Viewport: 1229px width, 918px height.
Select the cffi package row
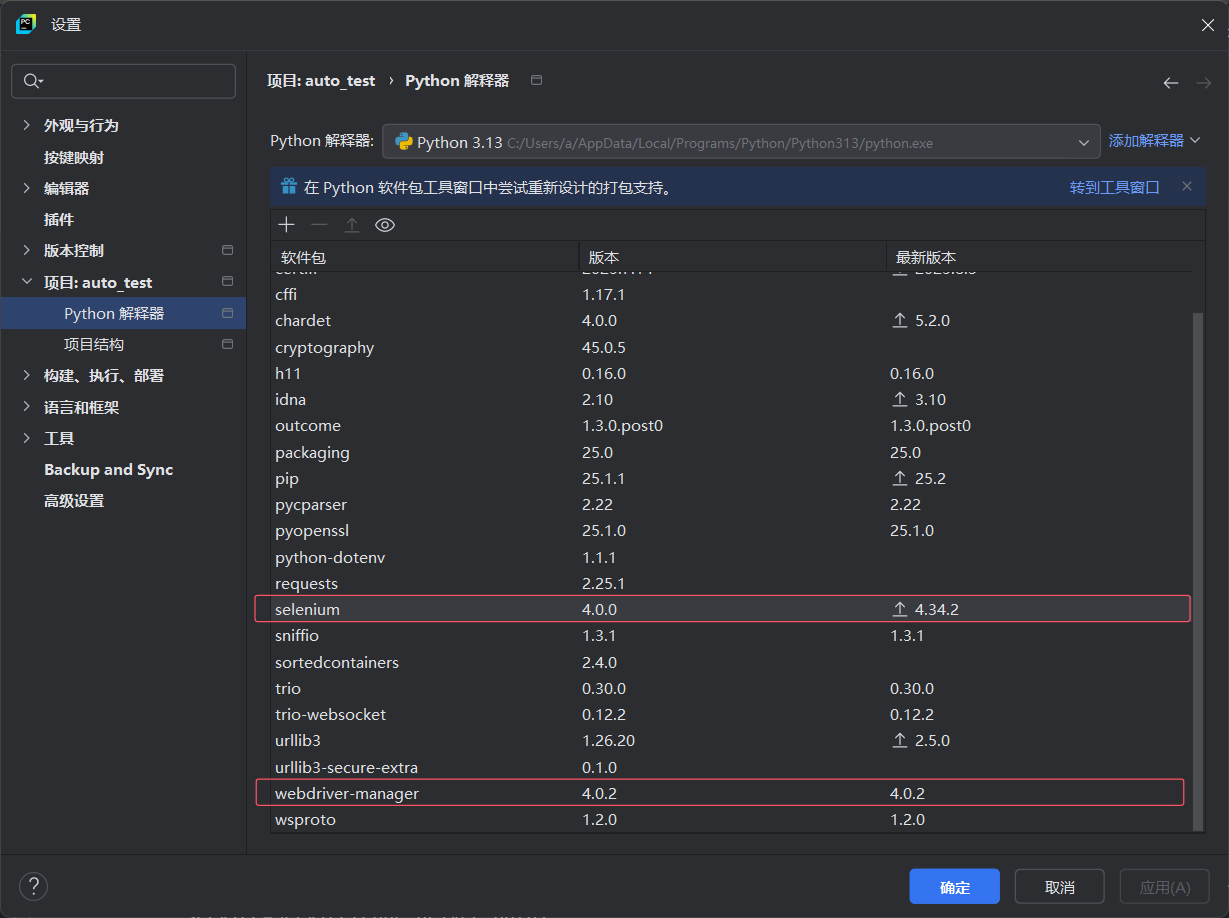731,295
